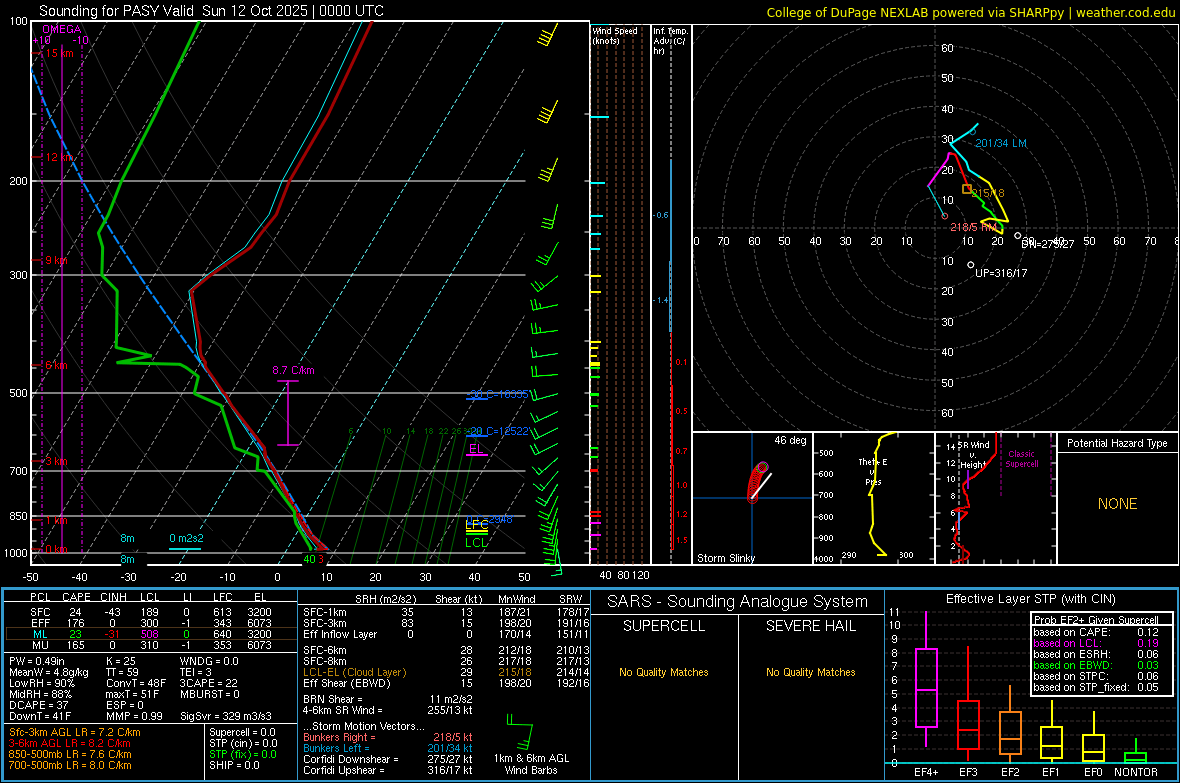This screenshot has height=783, width=1180.
Task: Click the green 1km & 6km wind barb symbol
Action: coord(521,733)
